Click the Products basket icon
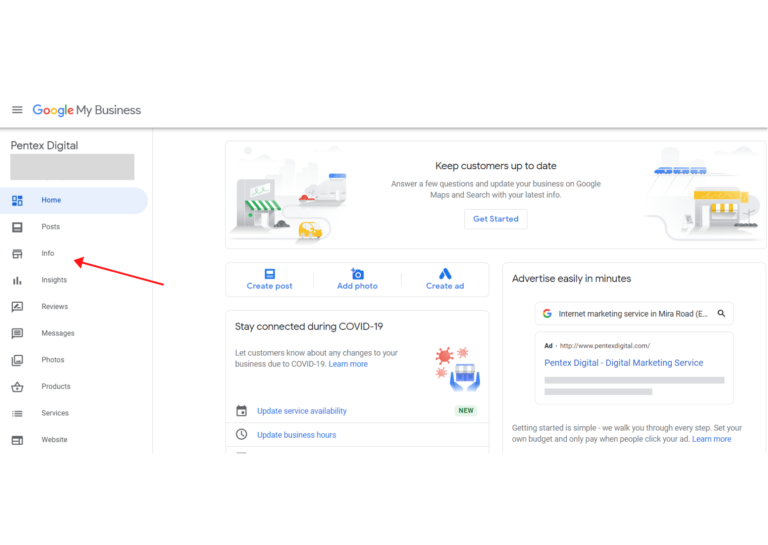The height and width of the screenshot is (545, 768). pos(17,386)
